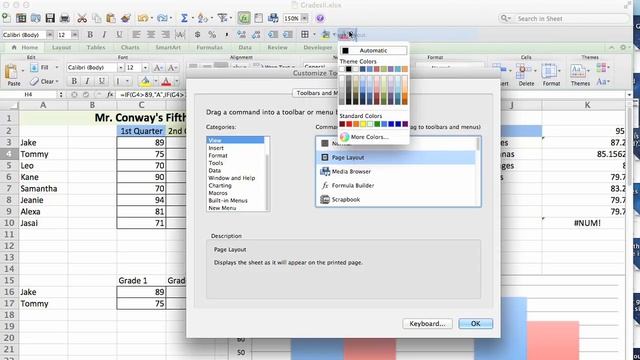Select the dark red standard color swatch

[342, 124]
